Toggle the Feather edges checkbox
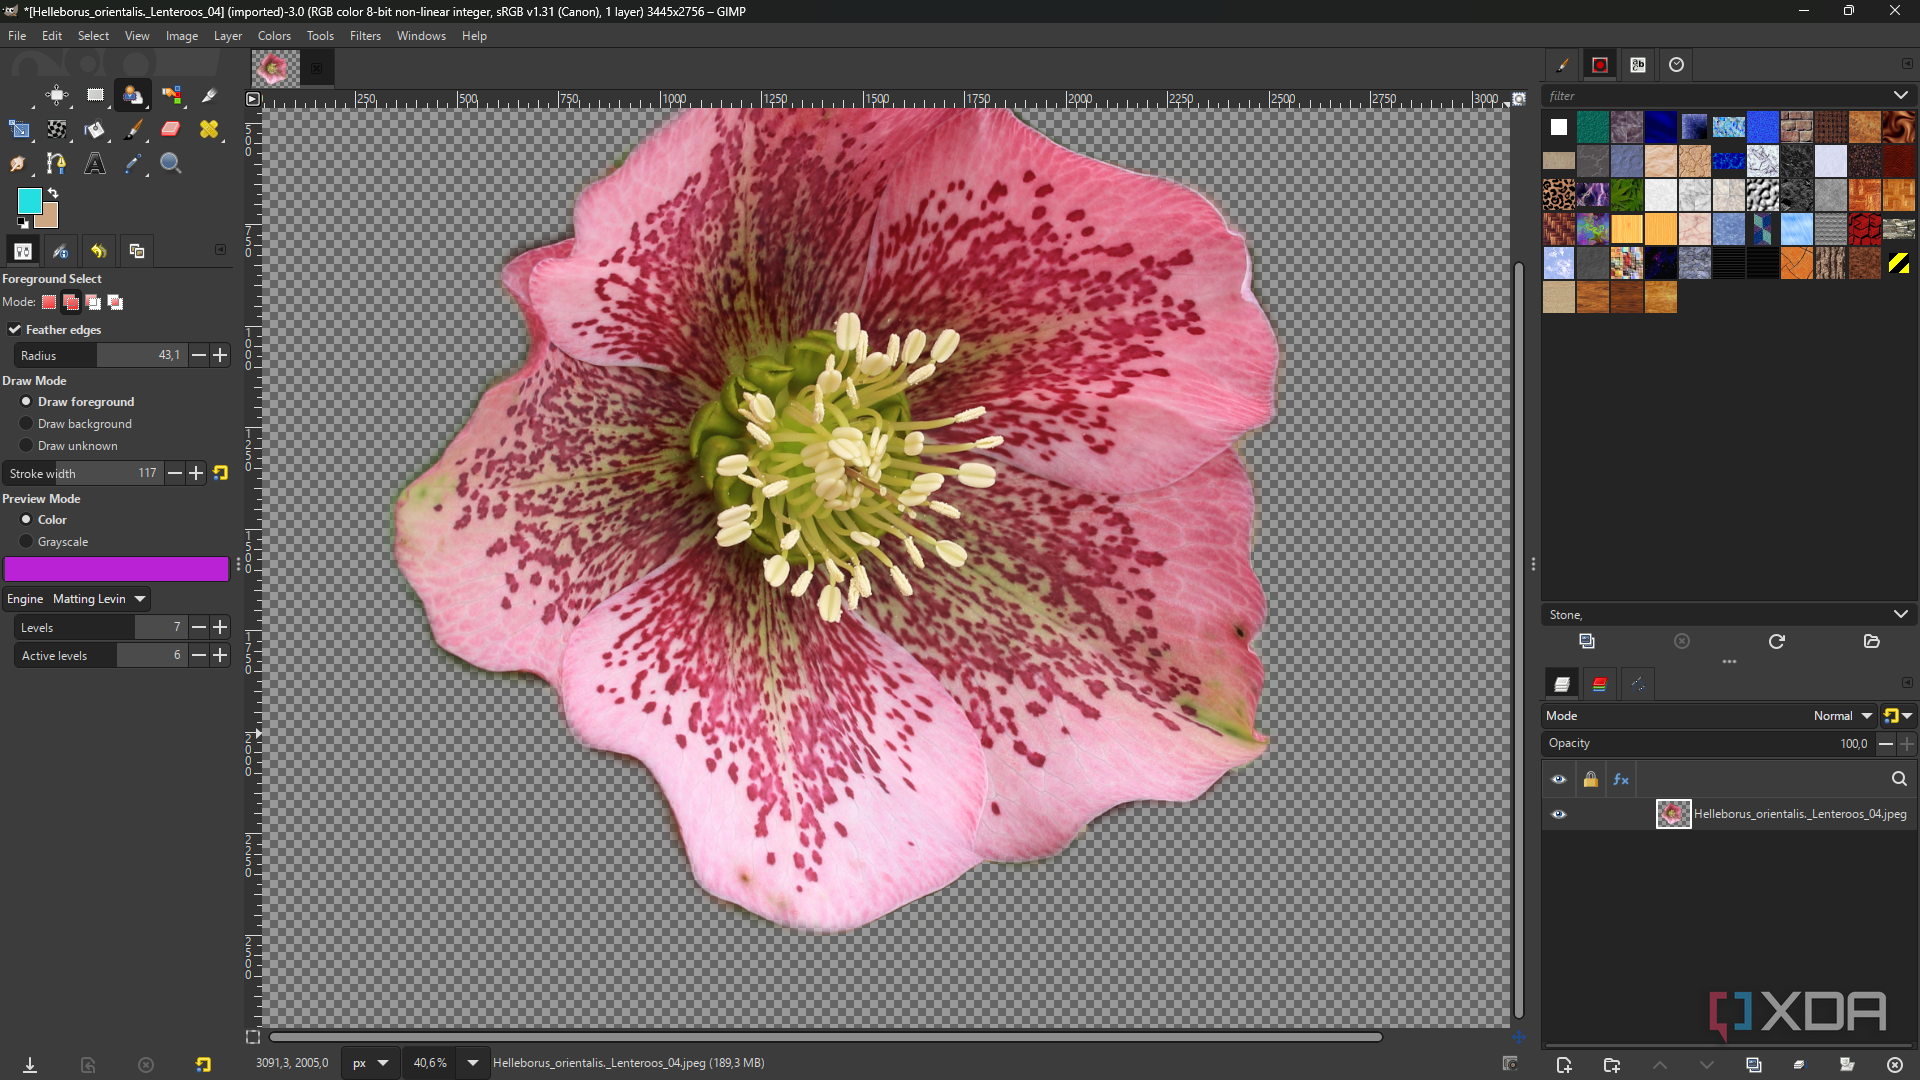The image size is (1920, 1080). coord(15,330)
